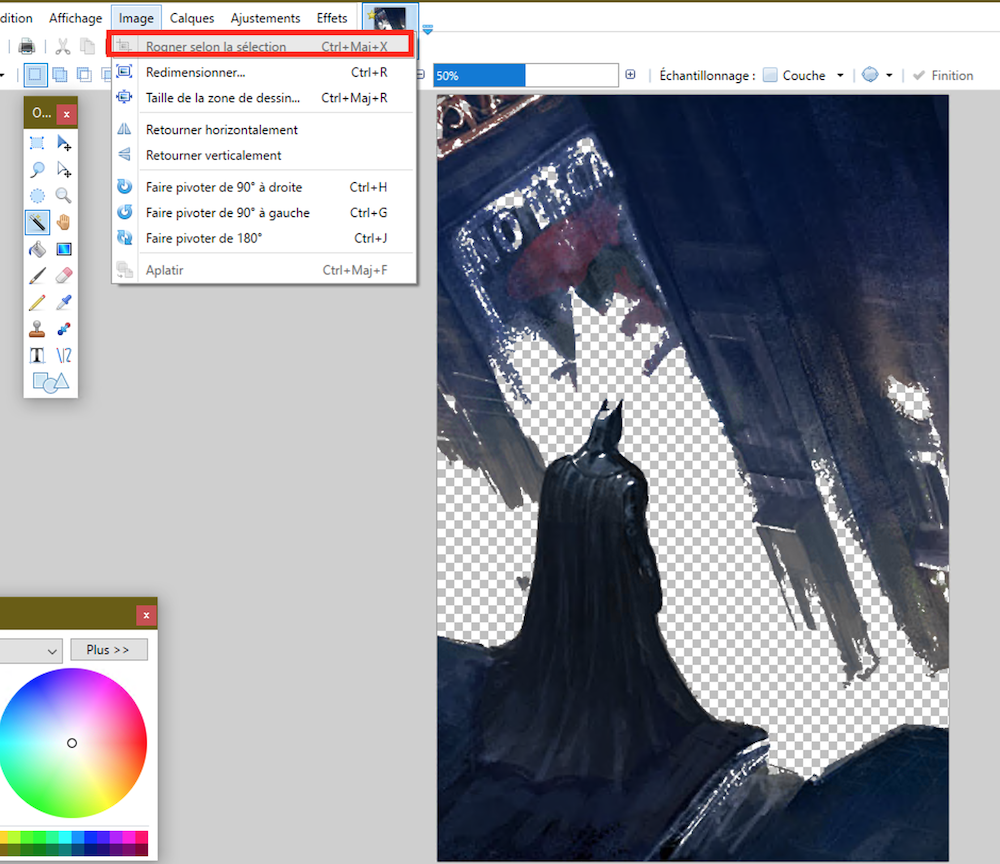Screen dimensions: 1000x864
Task: Open the image list dropdown arrow
Action: [x=427, y=29]
